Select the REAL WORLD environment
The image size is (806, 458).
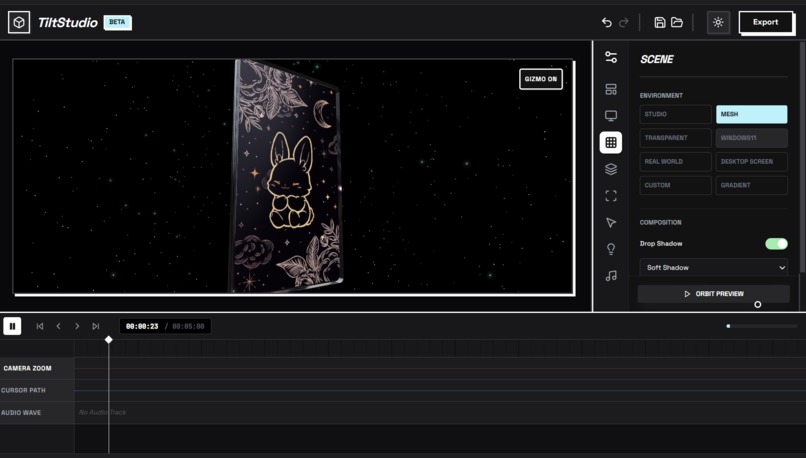tap(675, 161)
